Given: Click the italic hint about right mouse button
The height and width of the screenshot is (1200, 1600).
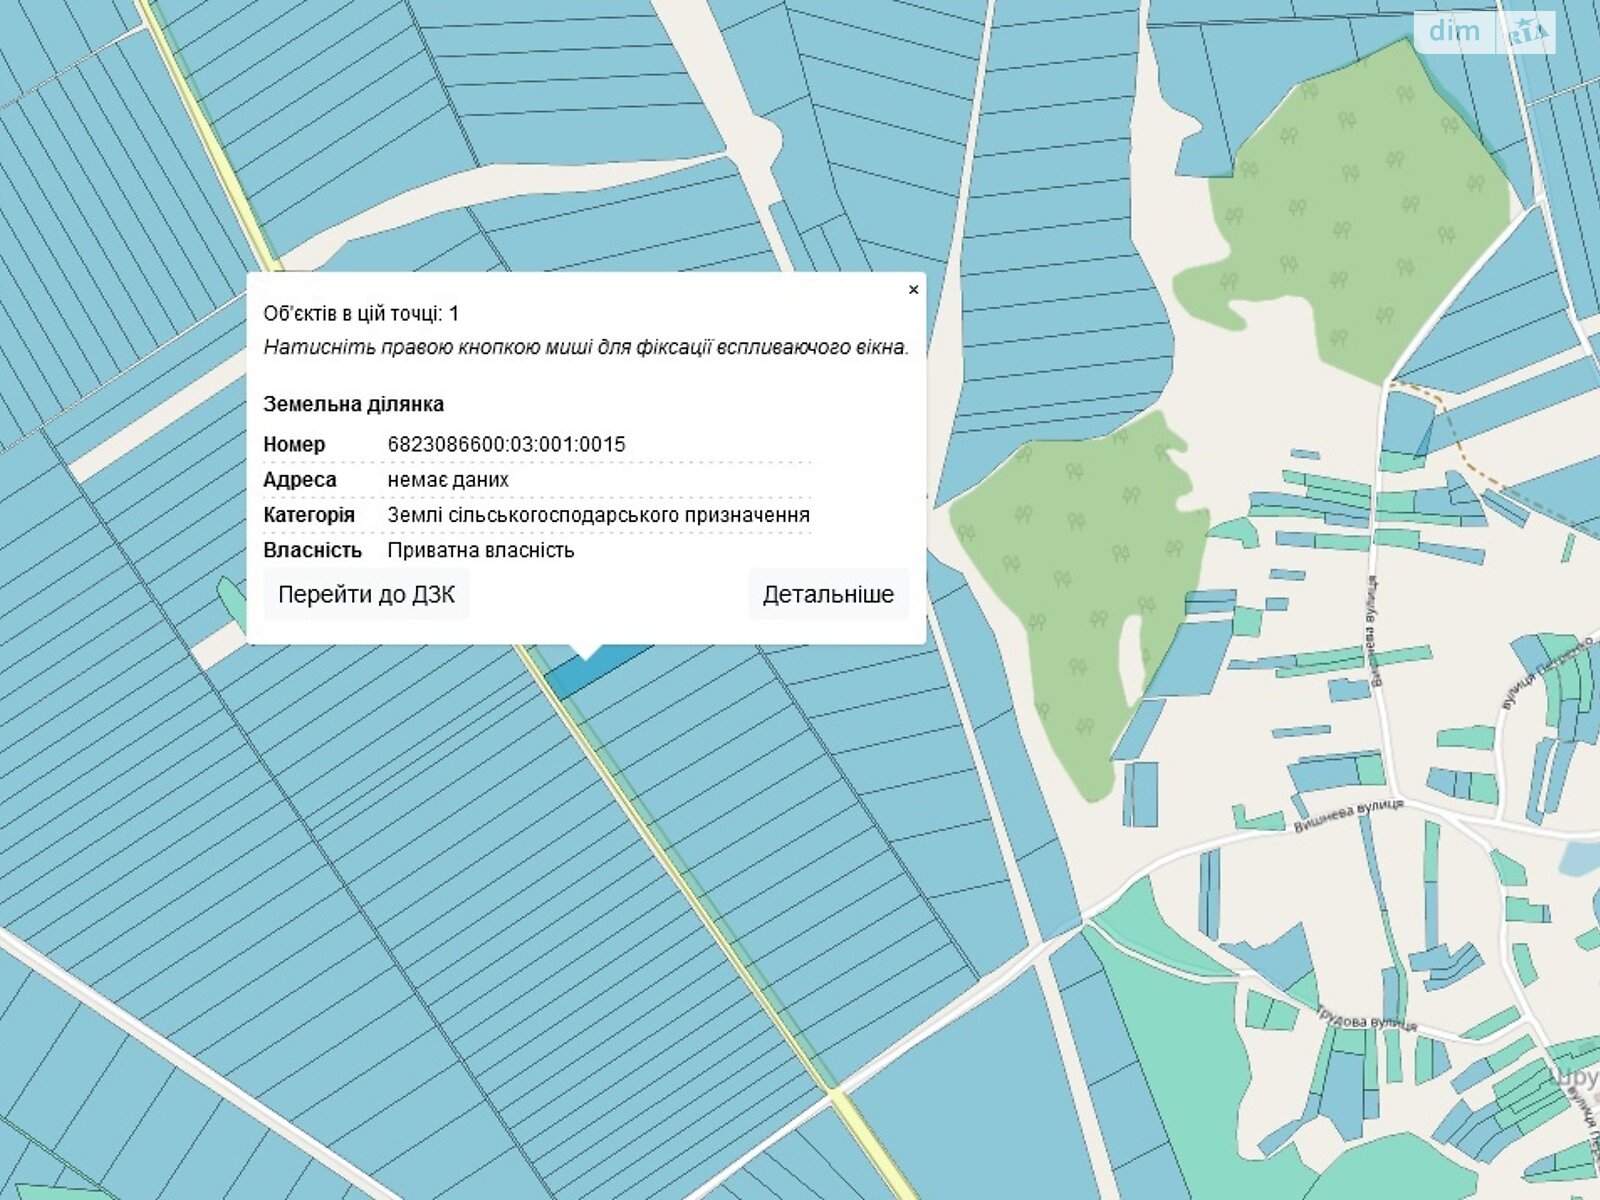Looking at the screenshot, I should pyautogui.click(x=586, y=348).
